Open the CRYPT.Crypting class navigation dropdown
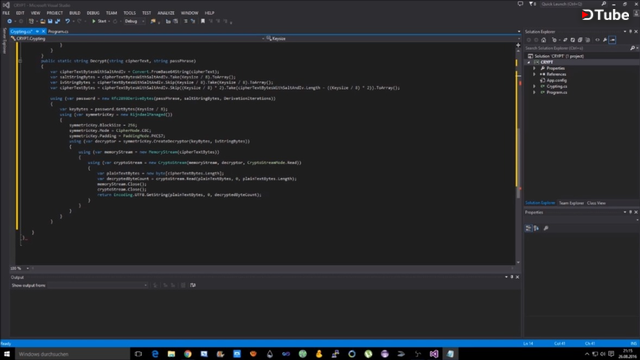This screenshot has width=640, height=360. coord(137,38)
